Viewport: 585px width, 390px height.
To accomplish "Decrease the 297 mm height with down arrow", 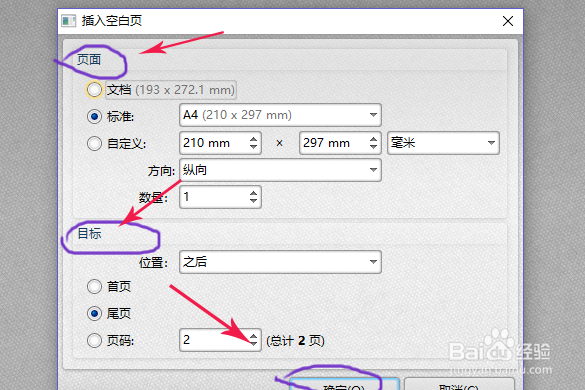I will 373,147.
